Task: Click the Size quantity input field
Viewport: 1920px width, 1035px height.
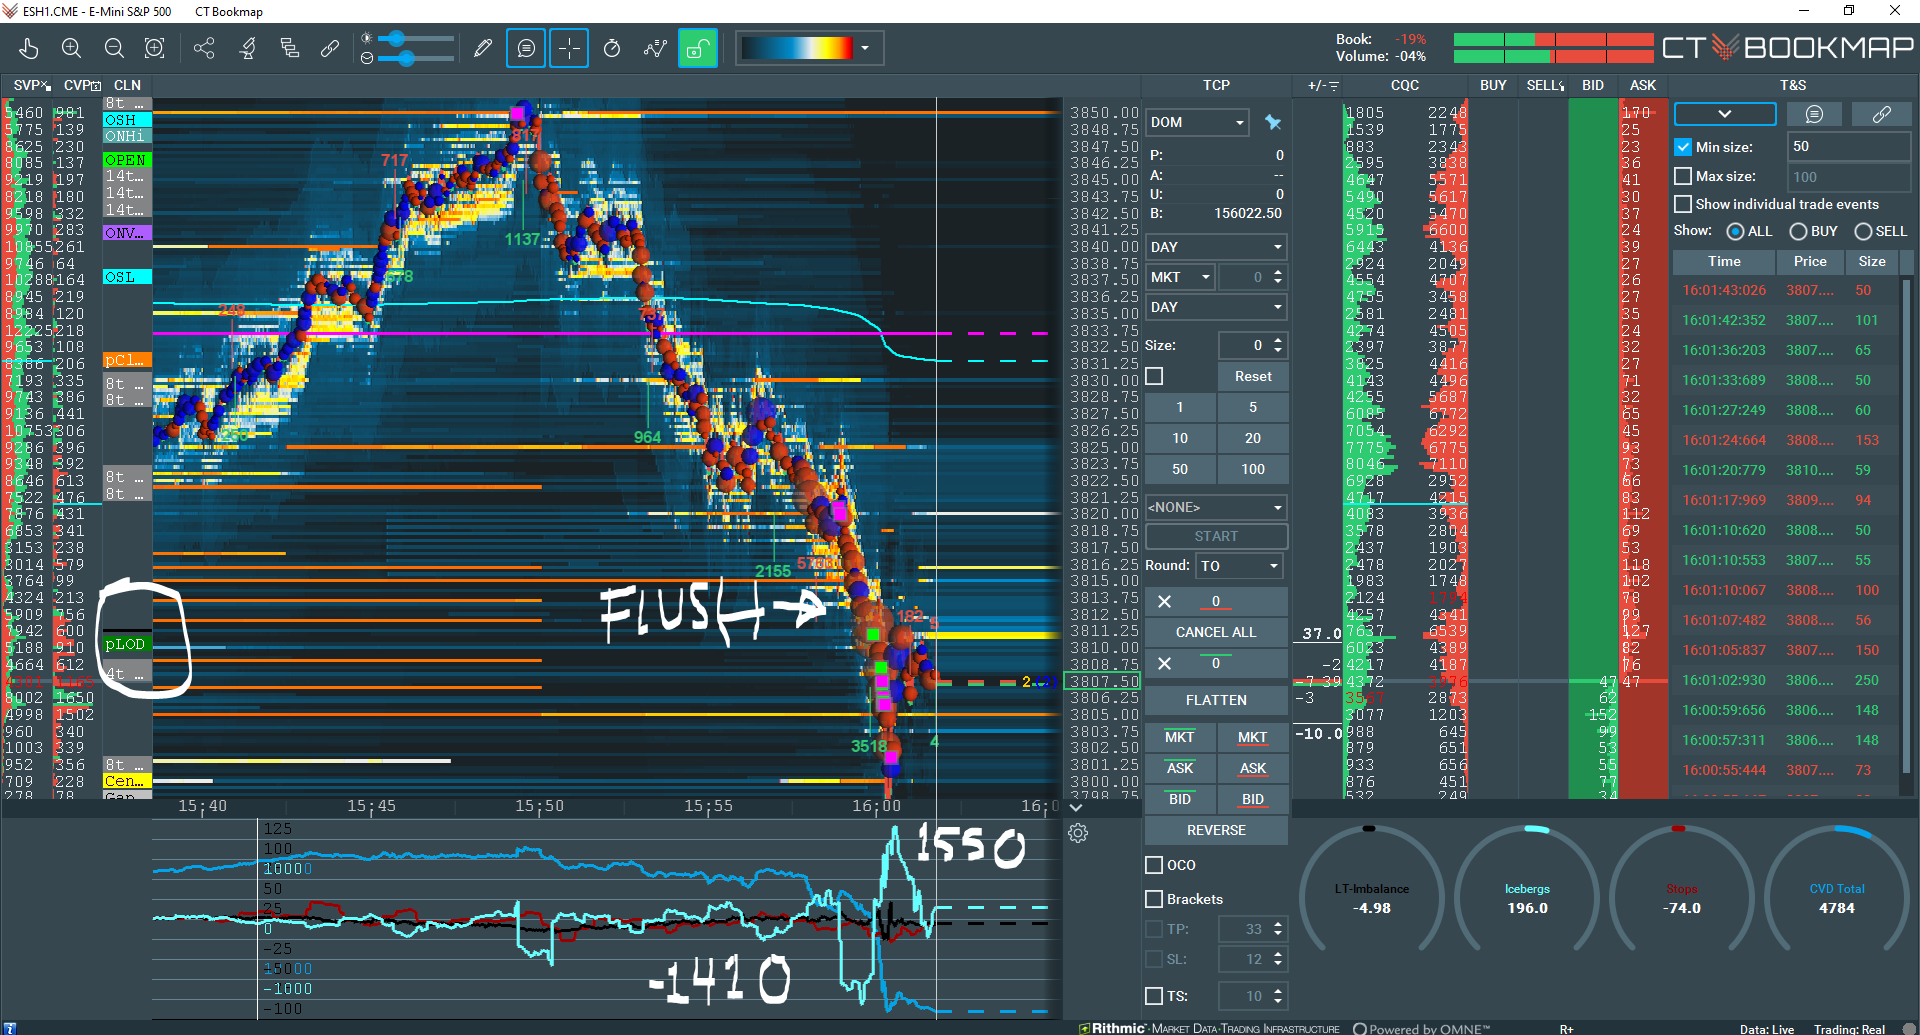Action: click(x=1244, y=345)
